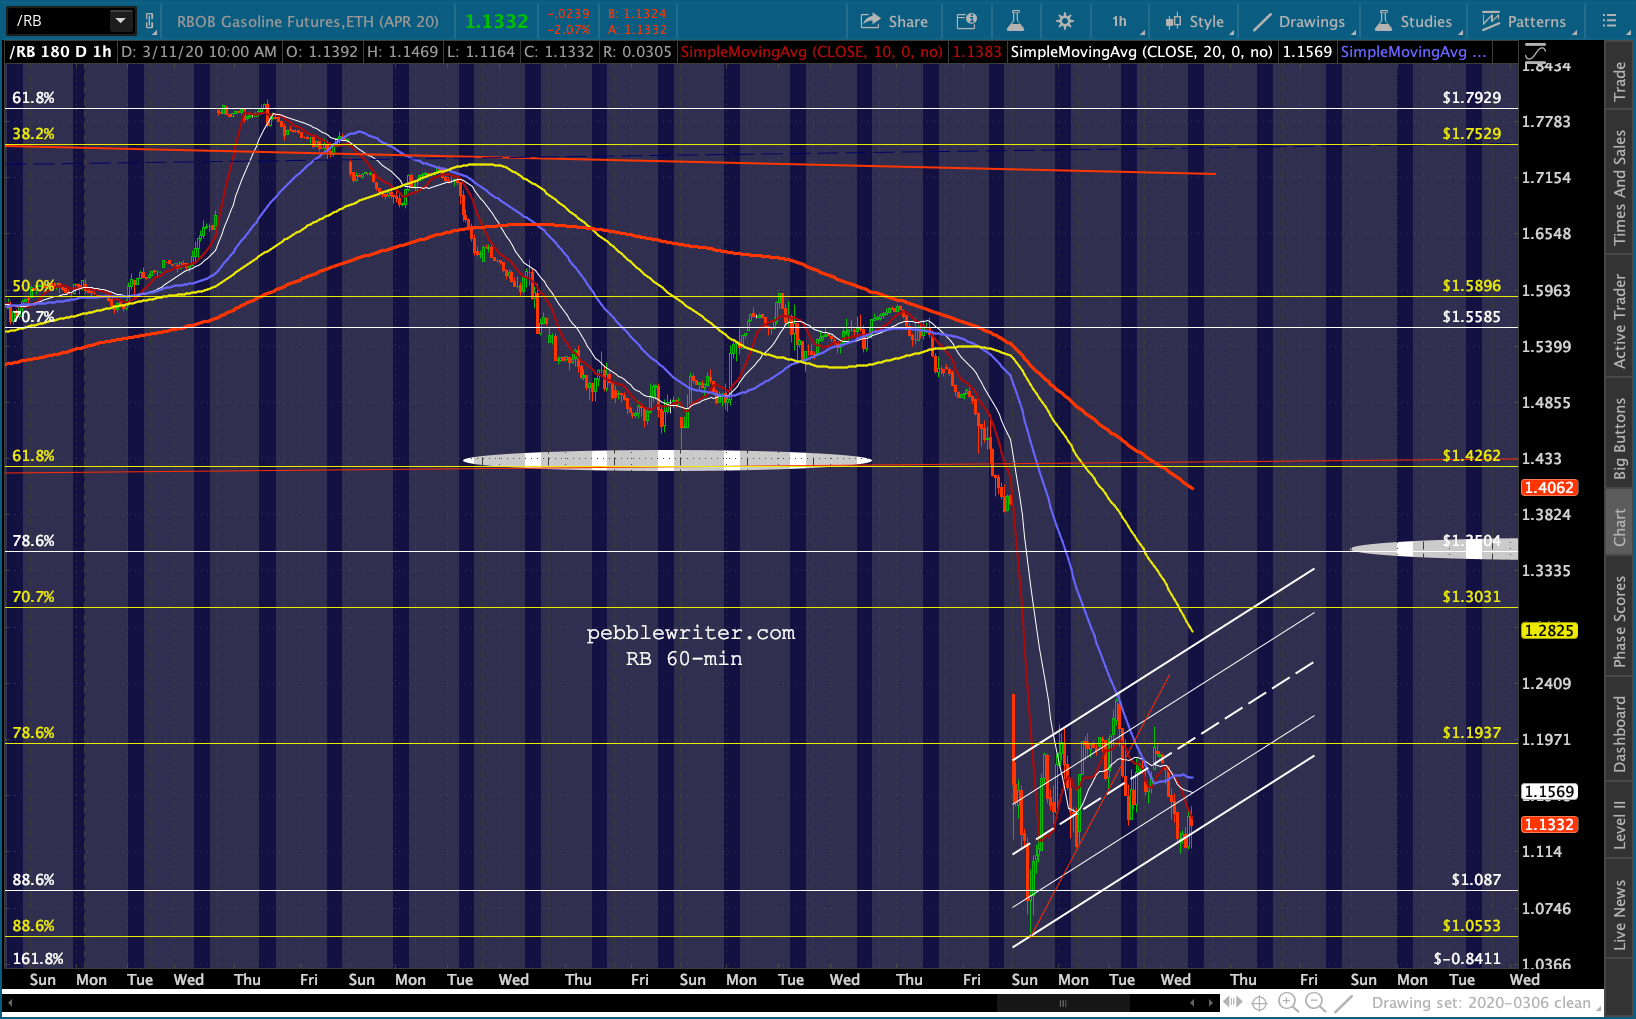Click the scroll right arrow on chart scrollbar

pyautogui.click(x=1211, y=1003)
